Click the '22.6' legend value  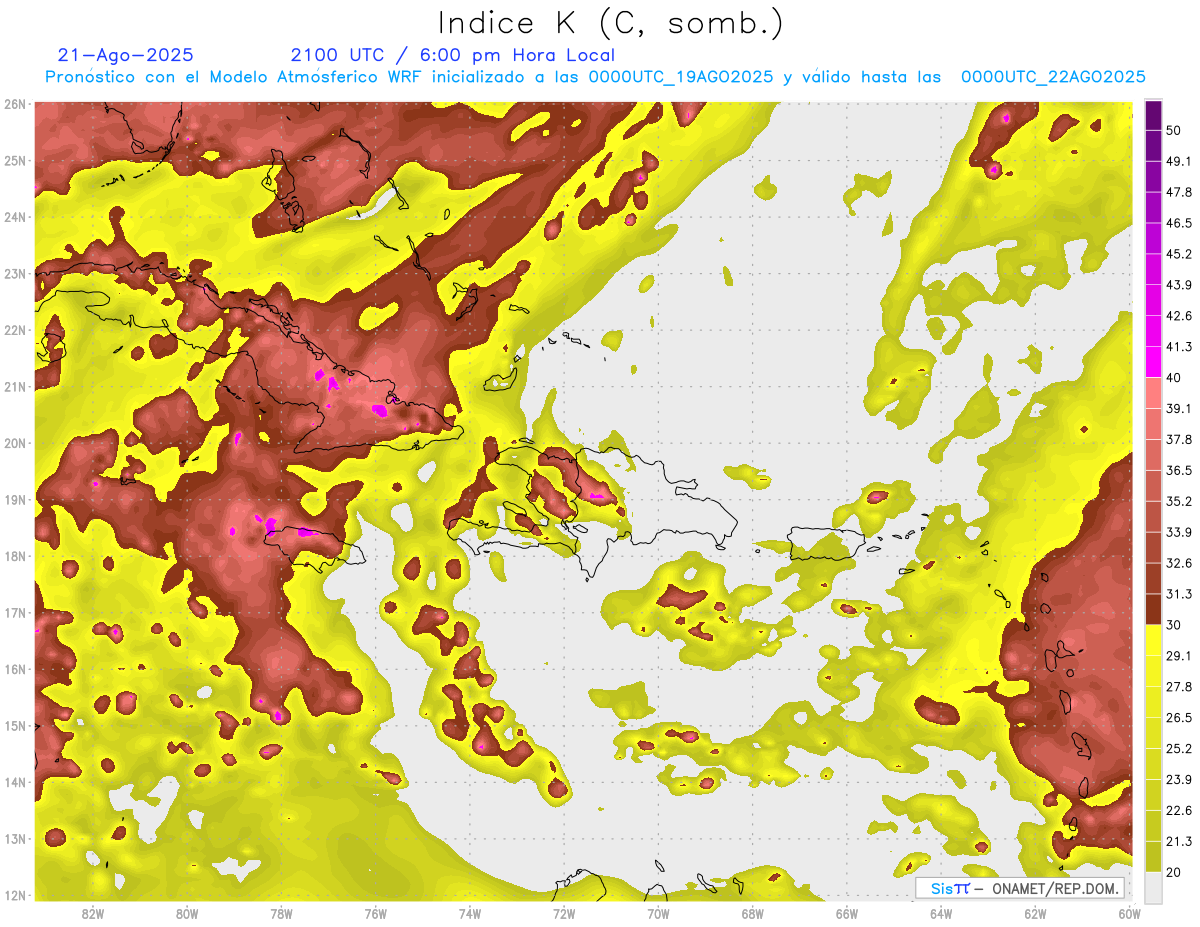click(1179, 810)
